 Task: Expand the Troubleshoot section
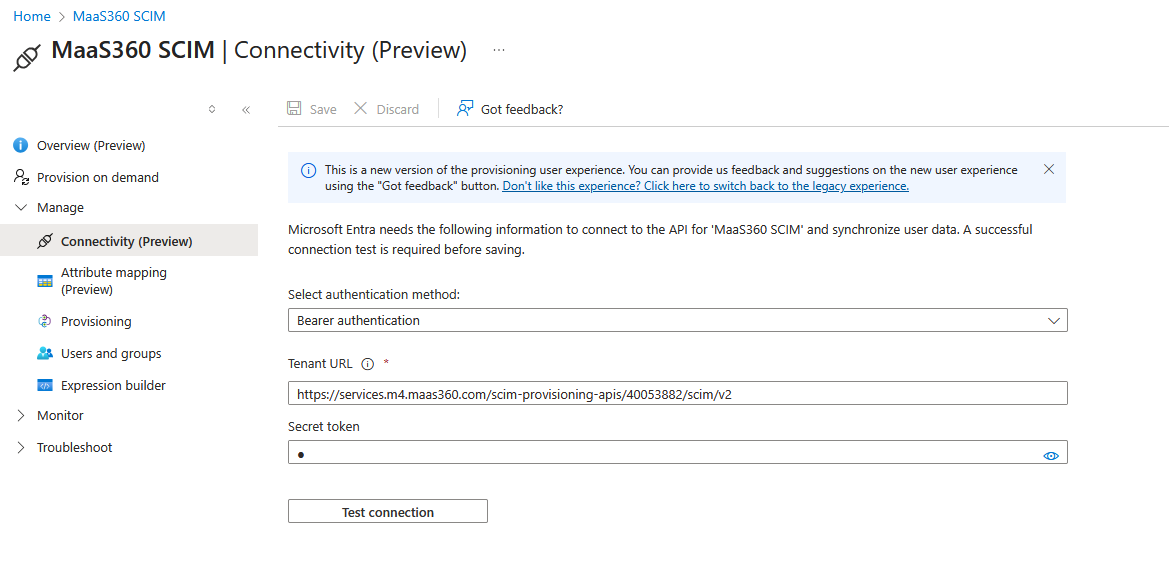21,448
